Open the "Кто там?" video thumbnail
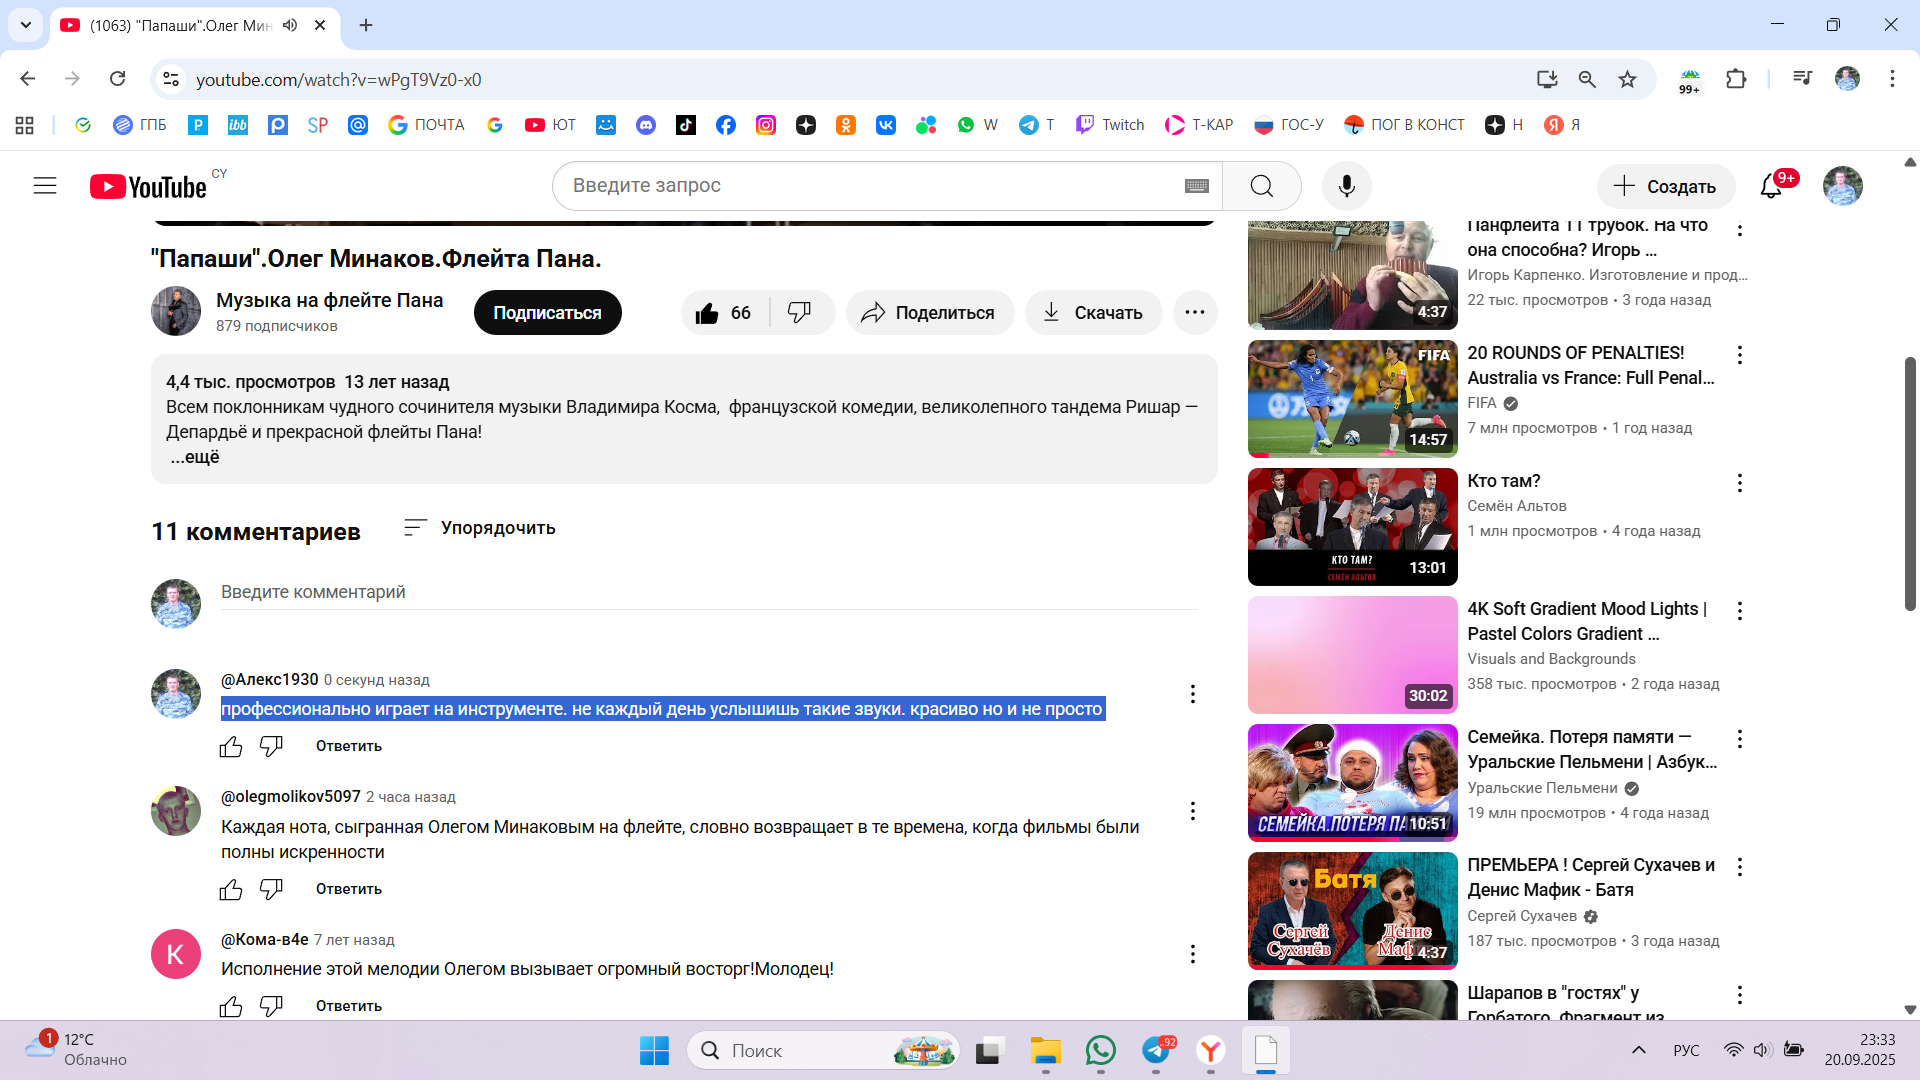This screenshot has width=1920, height=1080. [x=1352, y=527]
